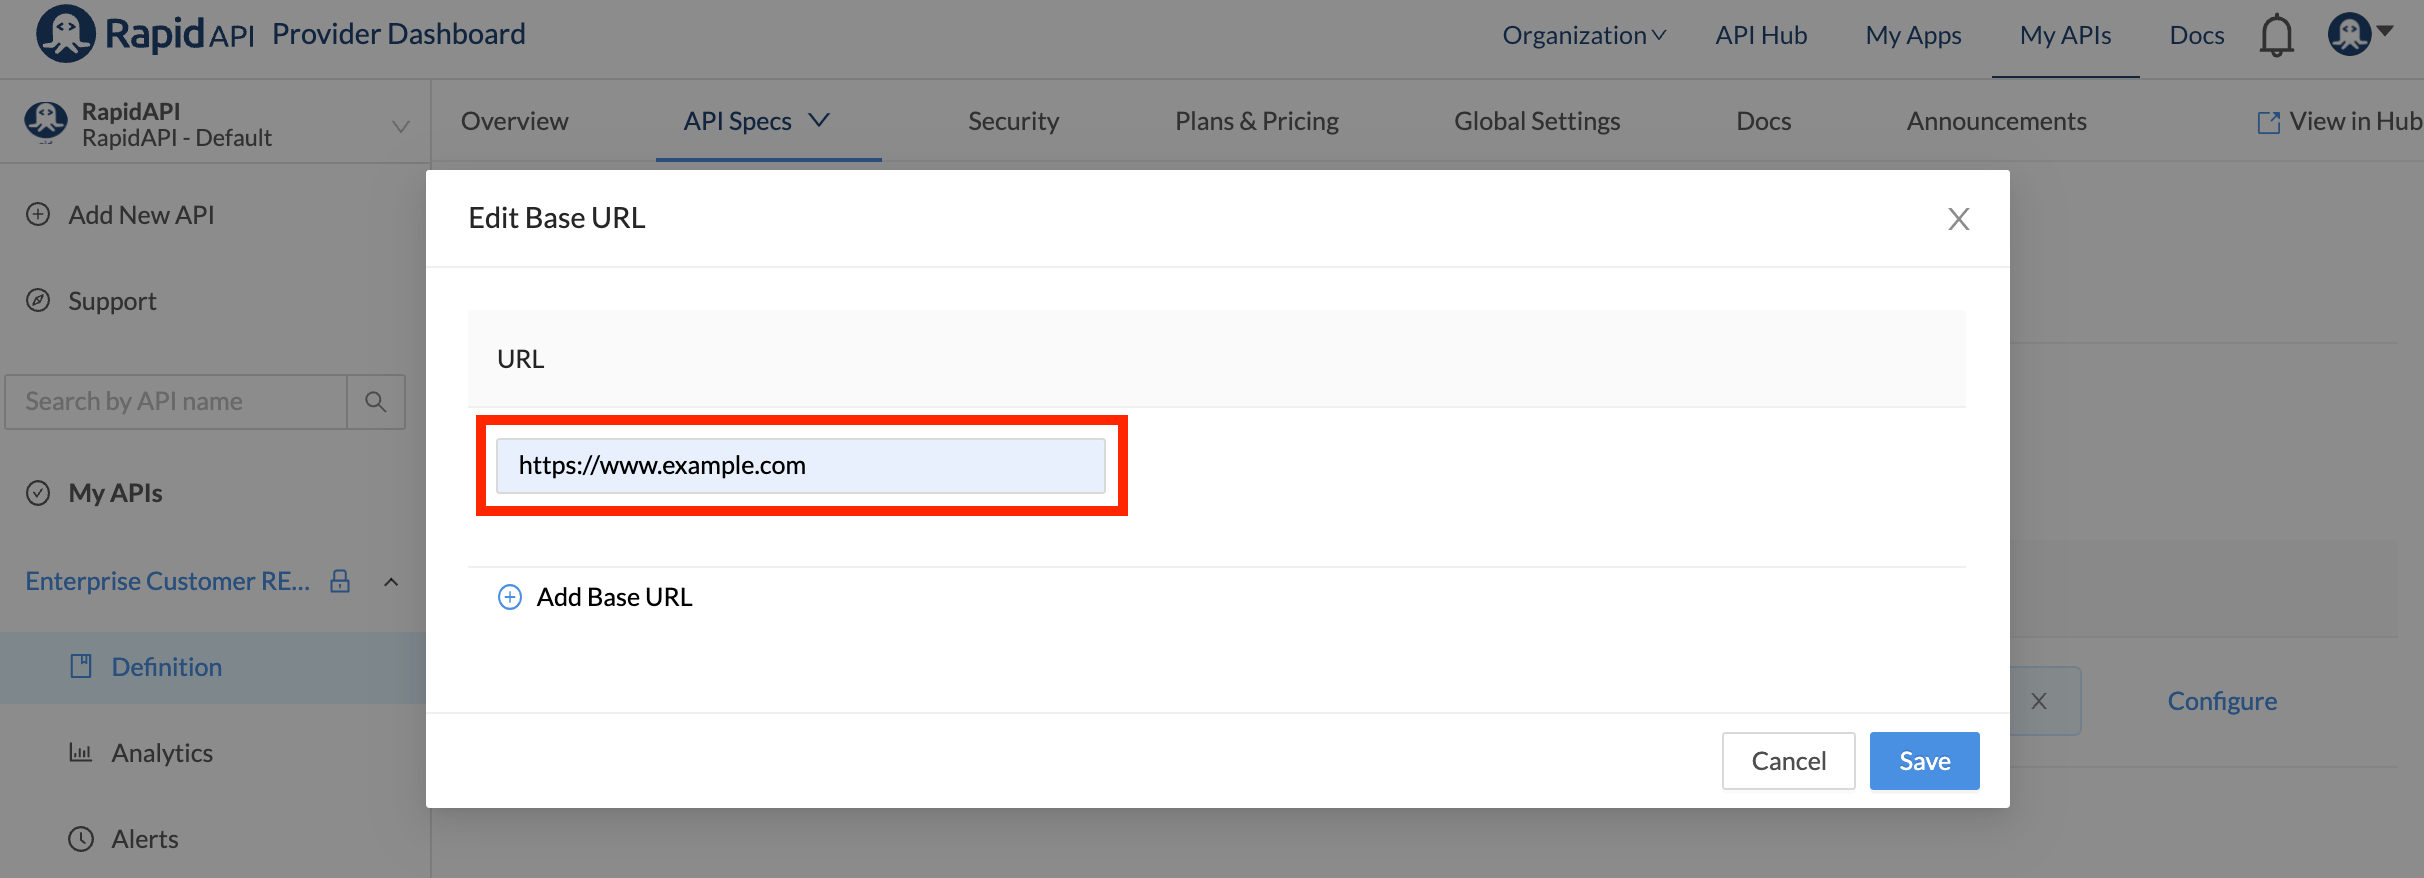
Task: Click the Alerts clock icon
Action: pyautogui.click(x=81, y=838)
